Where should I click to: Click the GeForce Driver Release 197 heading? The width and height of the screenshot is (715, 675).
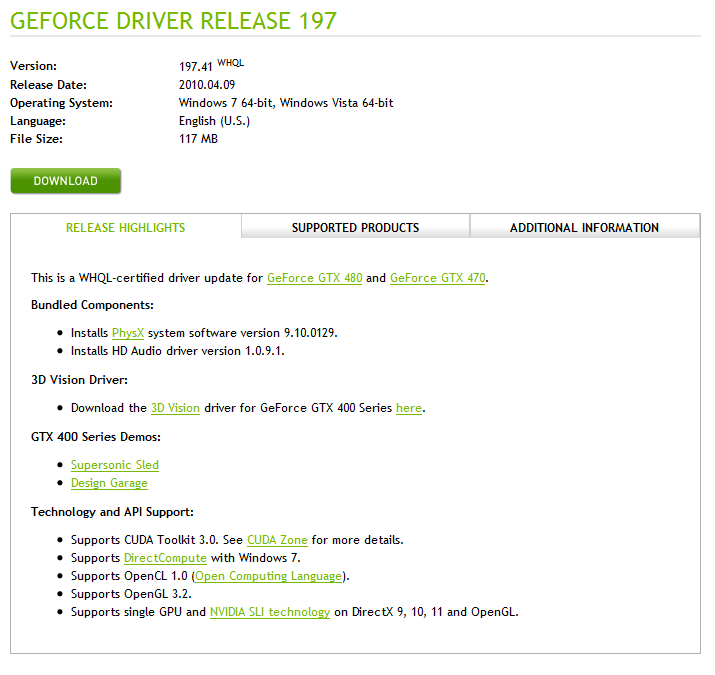point(173,21)
